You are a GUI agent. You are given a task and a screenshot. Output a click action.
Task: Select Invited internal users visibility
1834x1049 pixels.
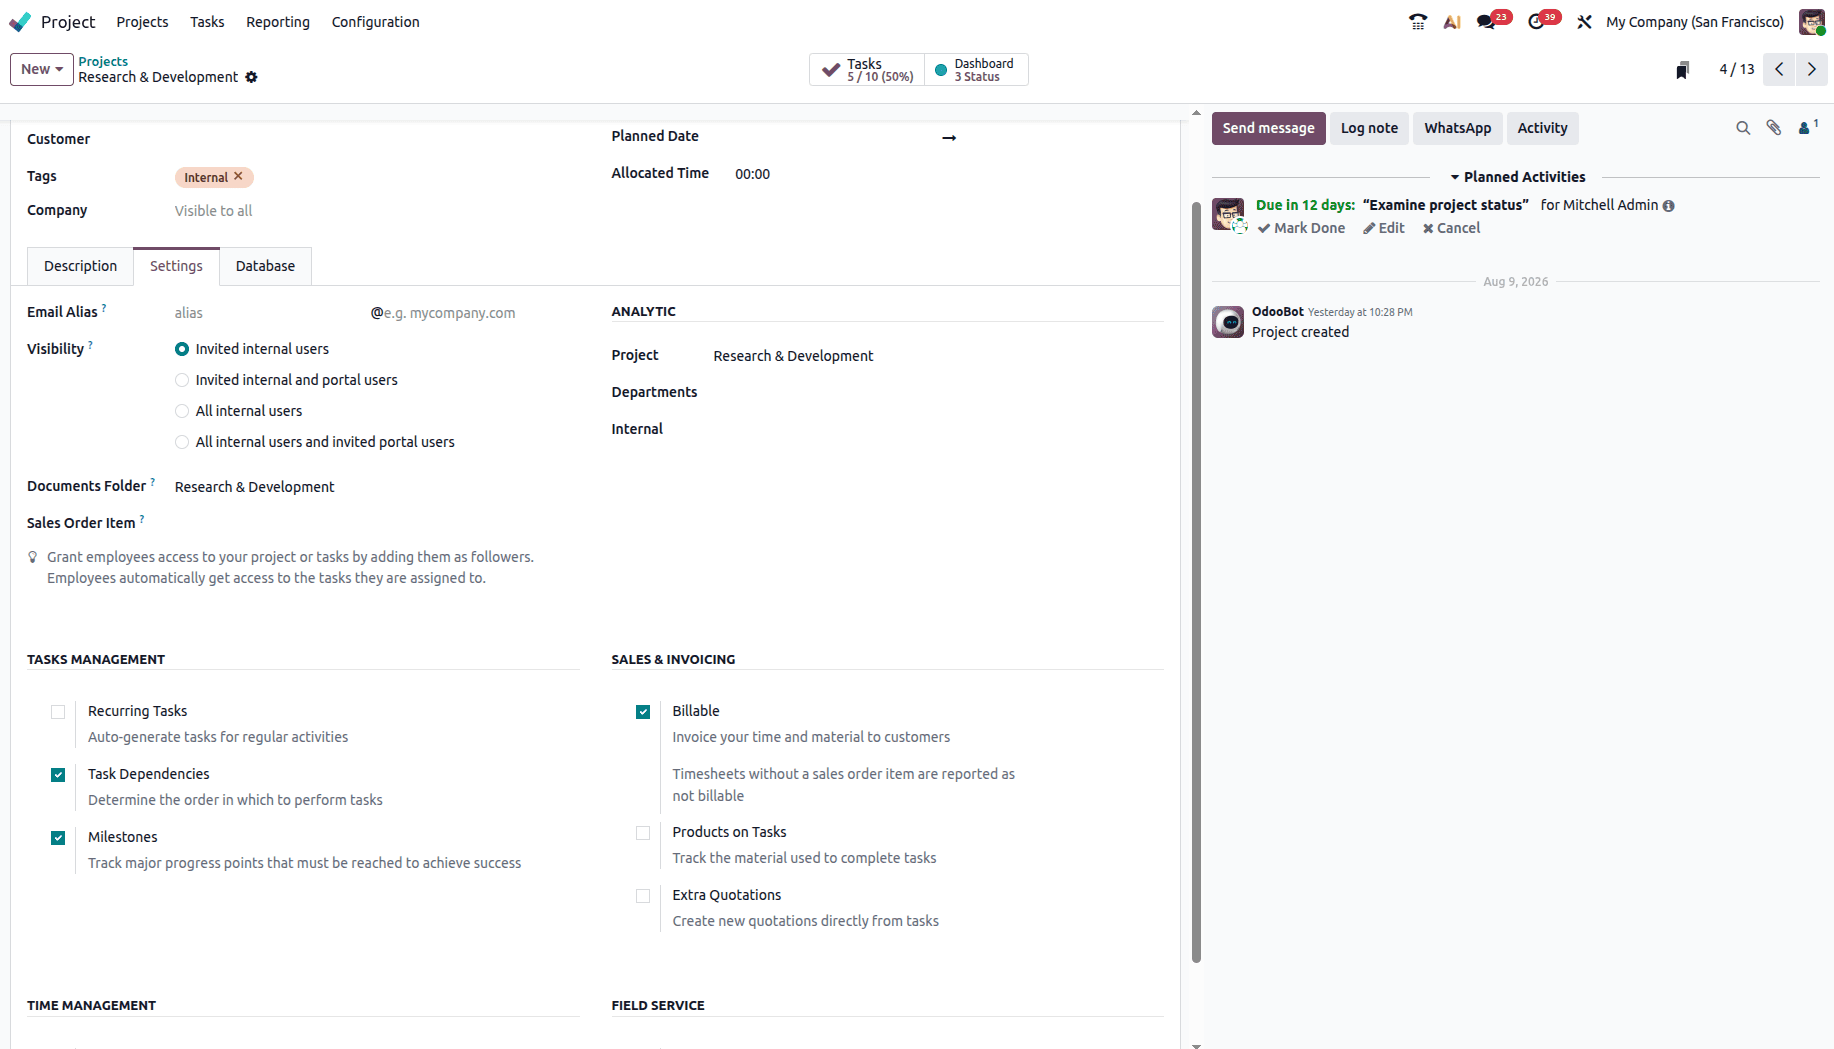click(182, 349)
